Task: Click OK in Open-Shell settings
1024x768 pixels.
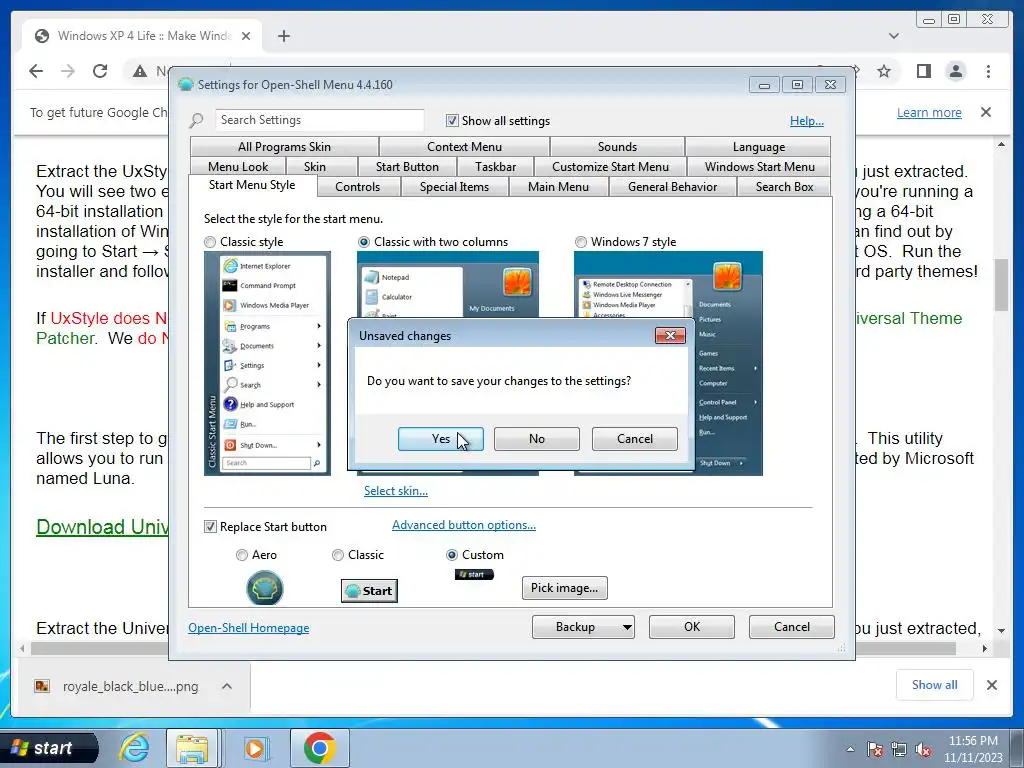Action: coord(692,627)
